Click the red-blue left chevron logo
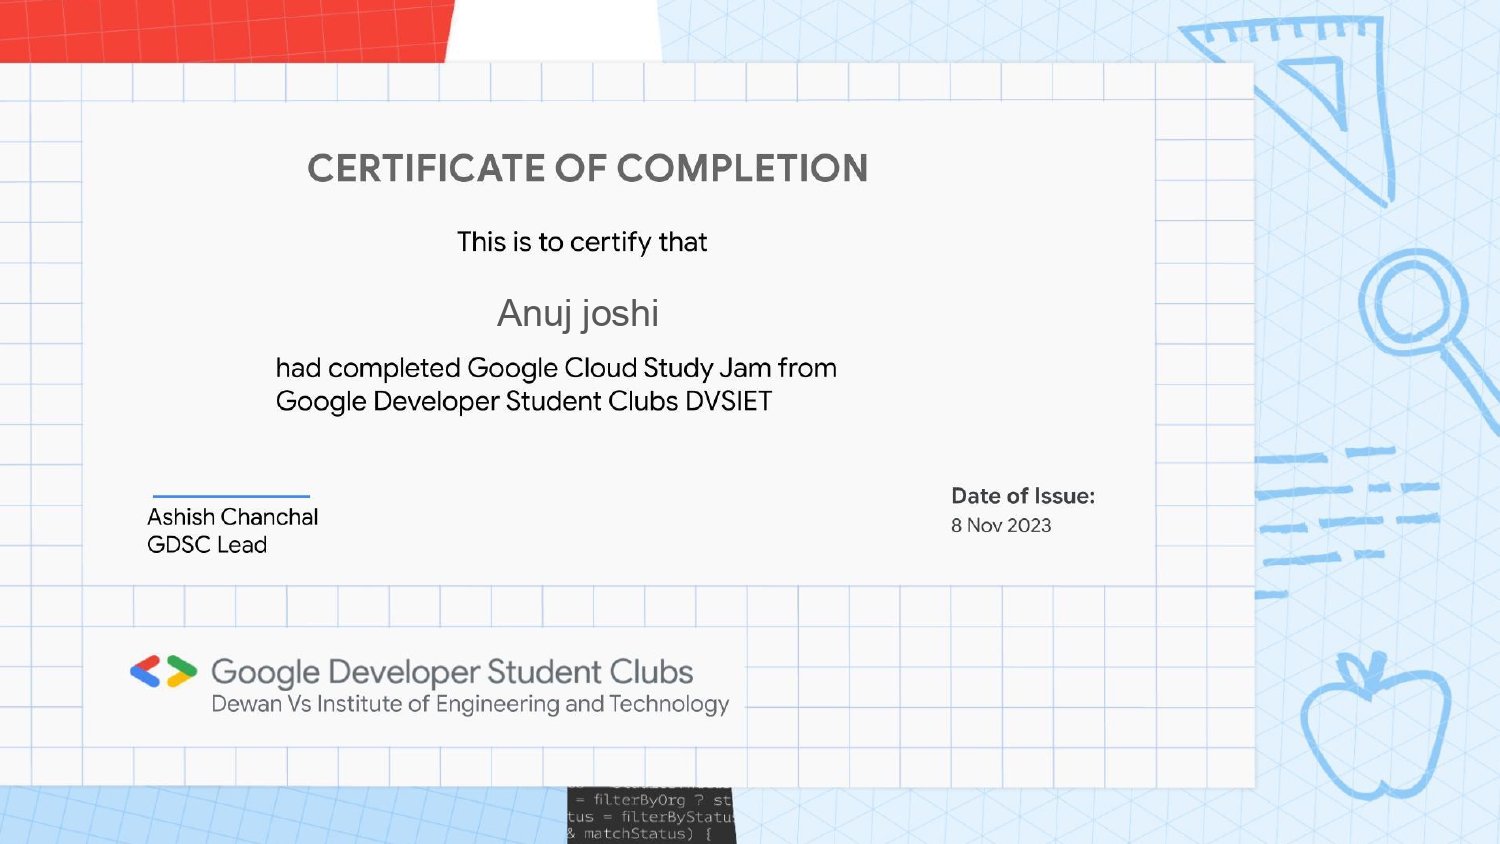 pos(146,671)
